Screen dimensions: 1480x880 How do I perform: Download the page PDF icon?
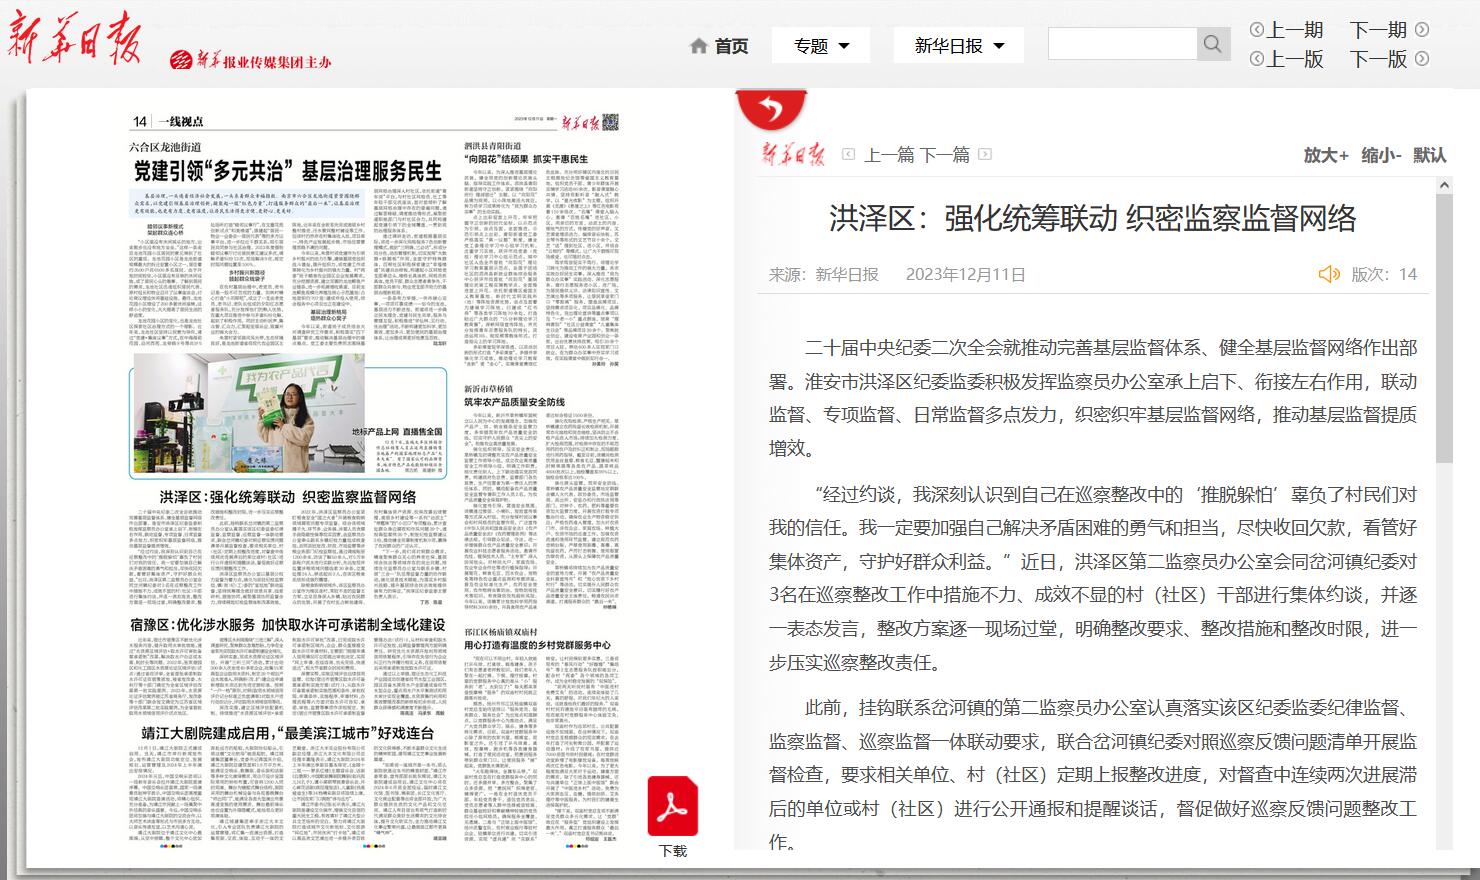(673, 806)
